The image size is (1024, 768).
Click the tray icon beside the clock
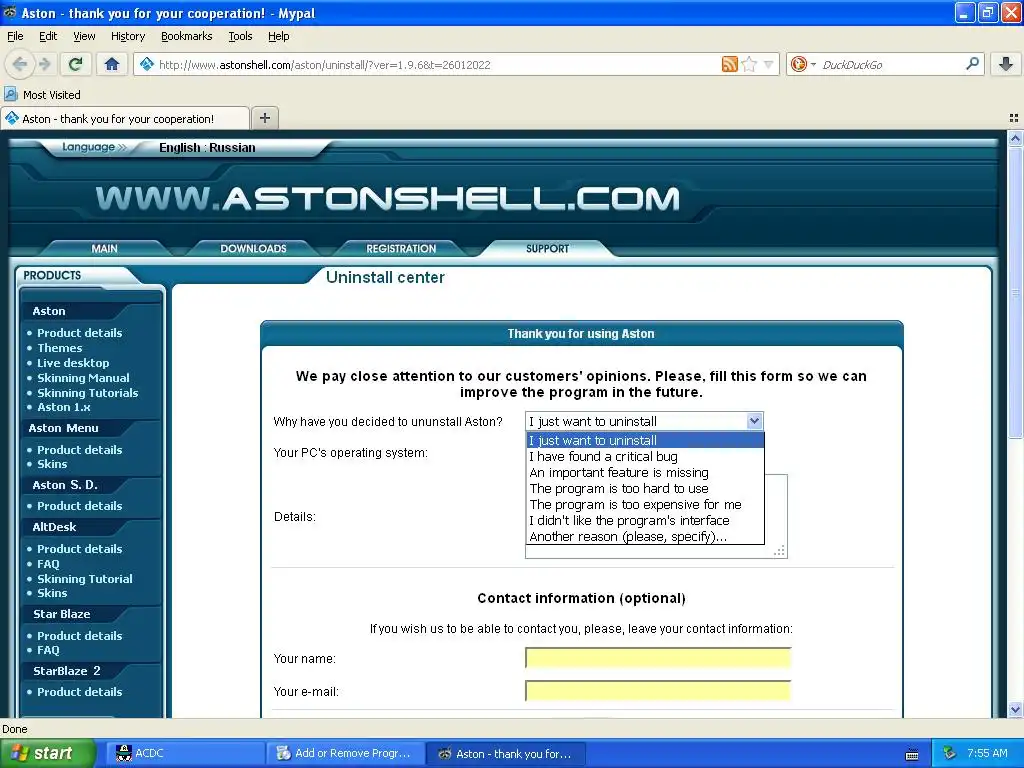click(x=950, y=753)
